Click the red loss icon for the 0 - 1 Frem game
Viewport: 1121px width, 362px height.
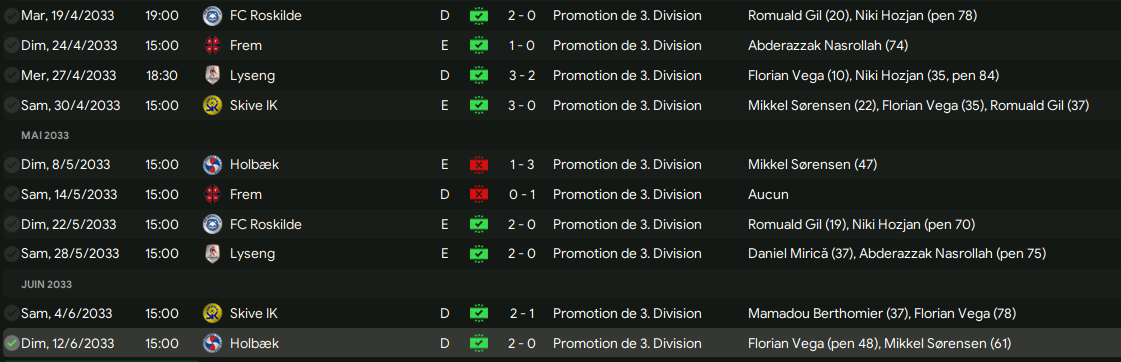point(479,195)
